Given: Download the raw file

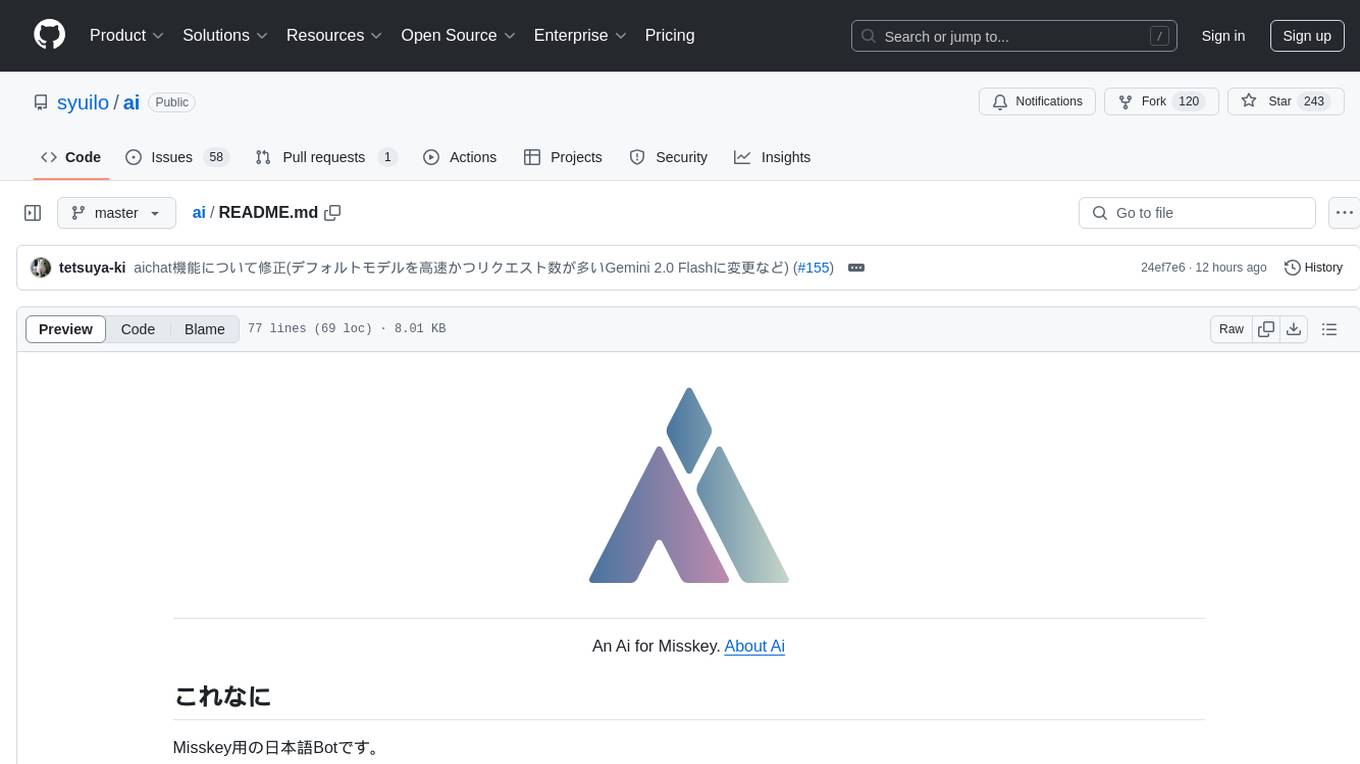Looking at the screenshot, I should coord(1294,329).
